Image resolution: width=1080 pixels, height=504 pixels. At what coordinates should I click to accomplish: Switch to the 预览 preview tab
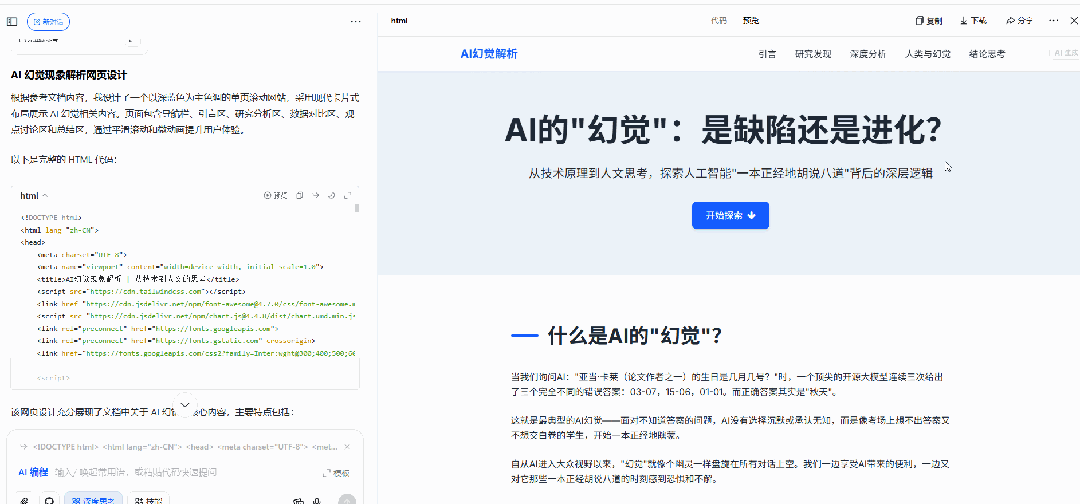(751, 21)
